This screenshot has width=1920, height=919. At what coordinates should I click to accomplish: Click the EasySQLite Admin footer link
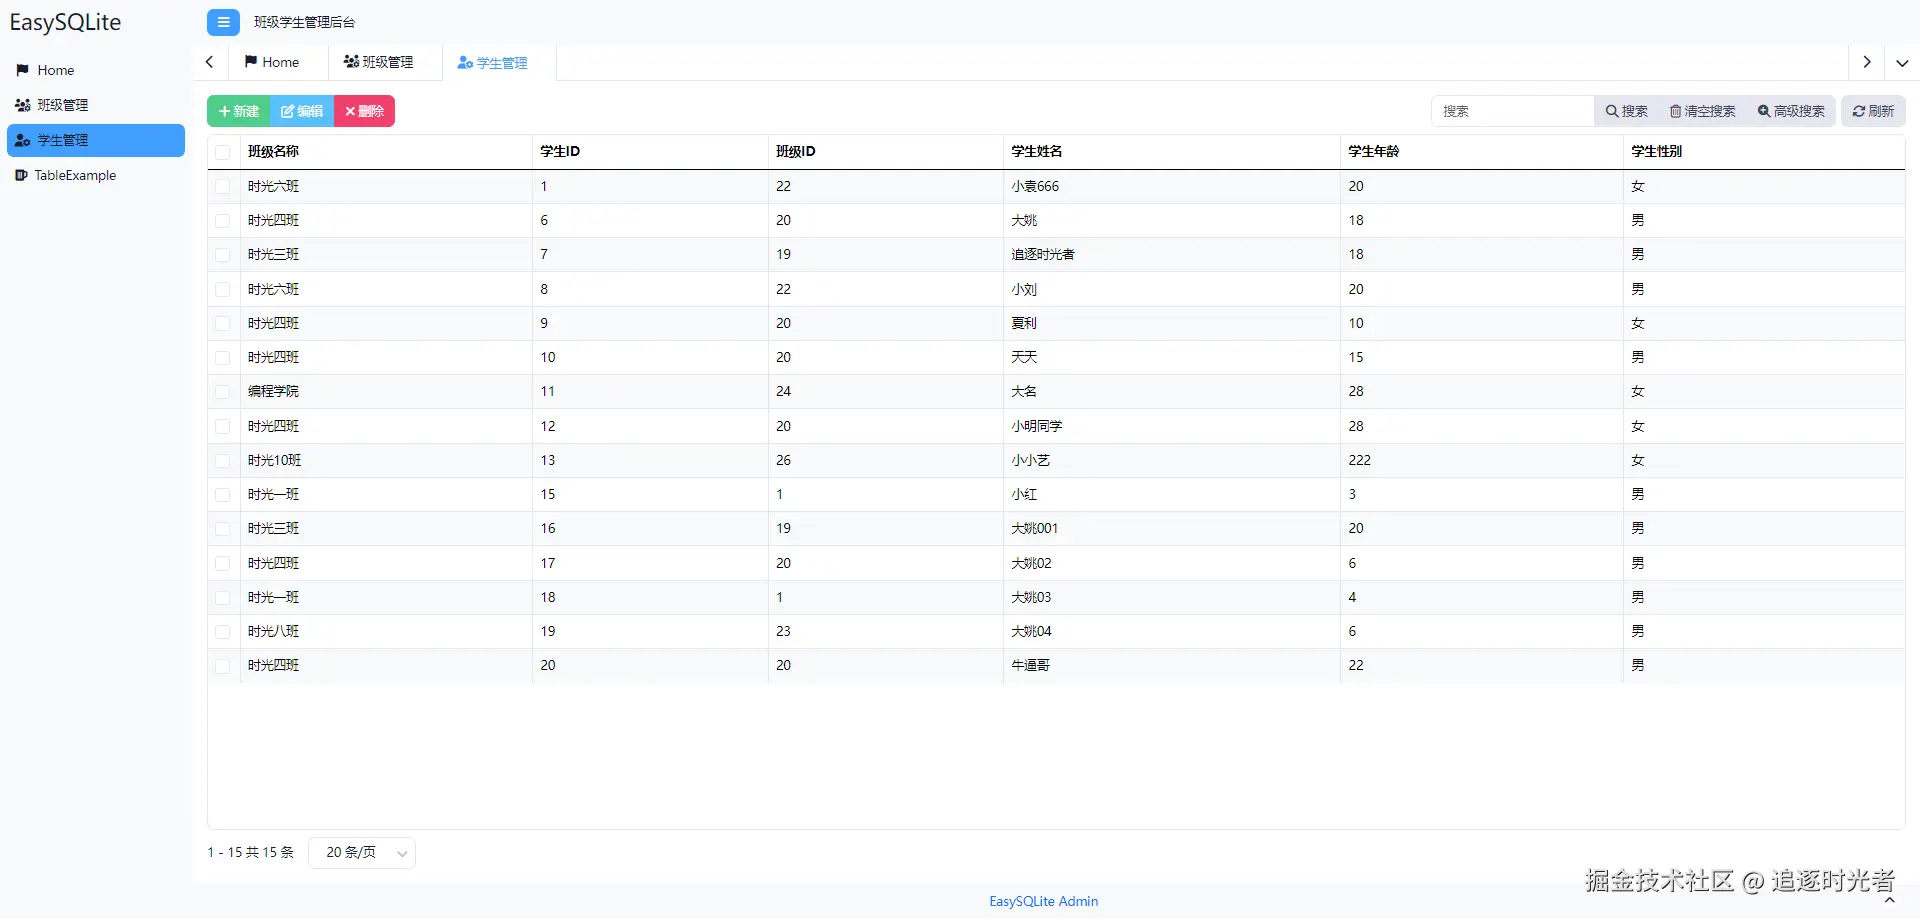(x=1043, y=901)
